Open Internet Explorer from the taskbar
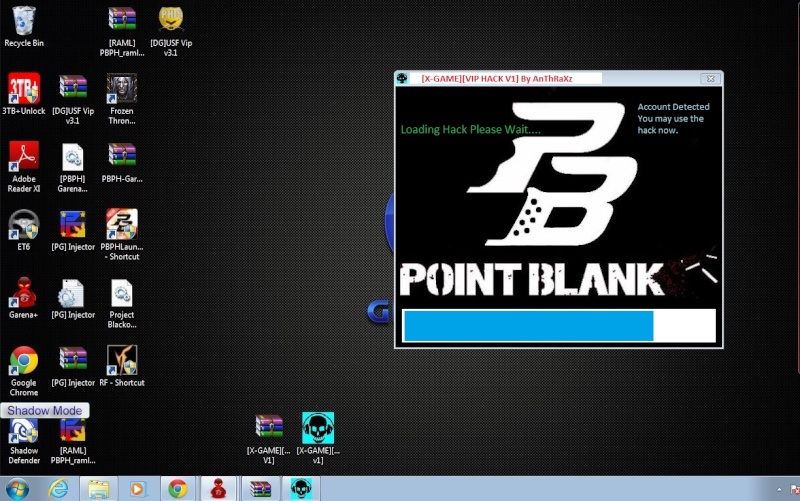 [58, 489]
